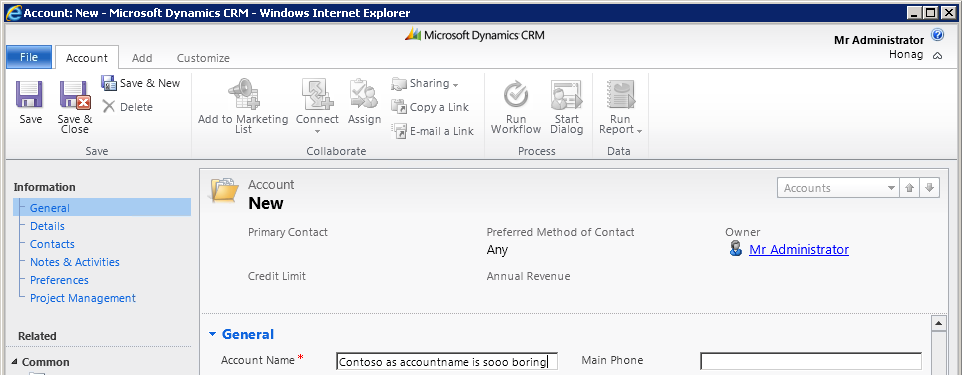
Task: Go to the Details section link
Action: coord(47,226)
